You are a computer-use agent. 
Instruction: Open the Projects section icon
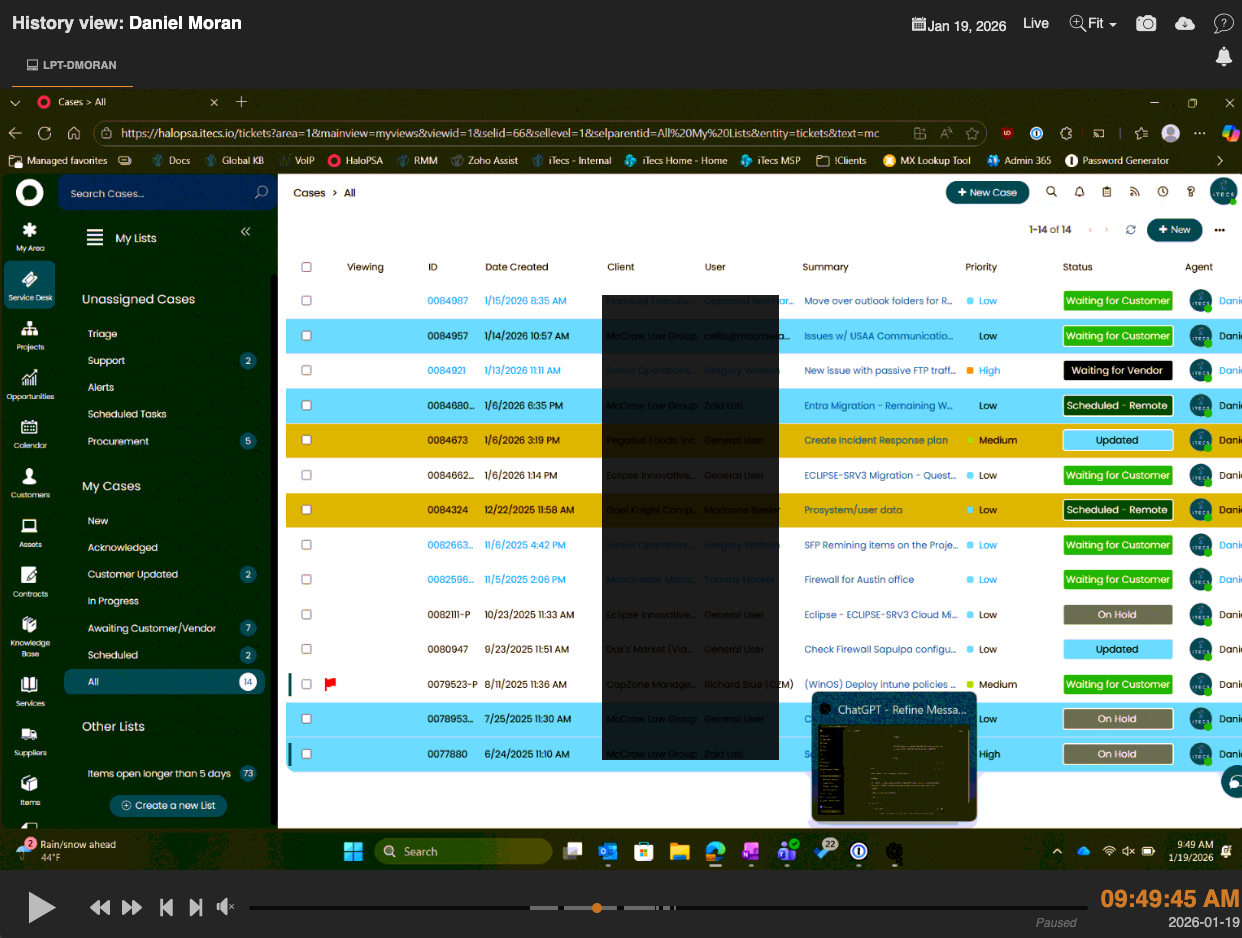(x=30, y=332)
